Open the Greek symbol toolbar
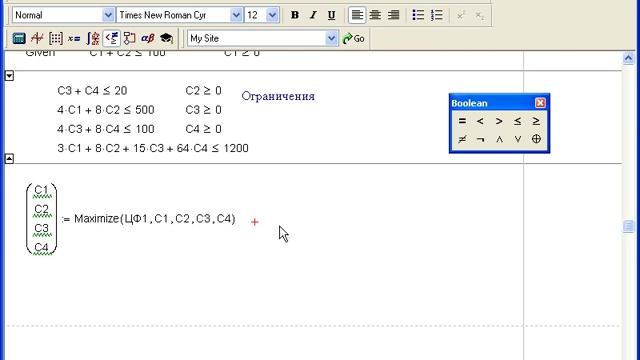Screen dimensions: 640x360 pyautogui.click(x=148, y=38)
